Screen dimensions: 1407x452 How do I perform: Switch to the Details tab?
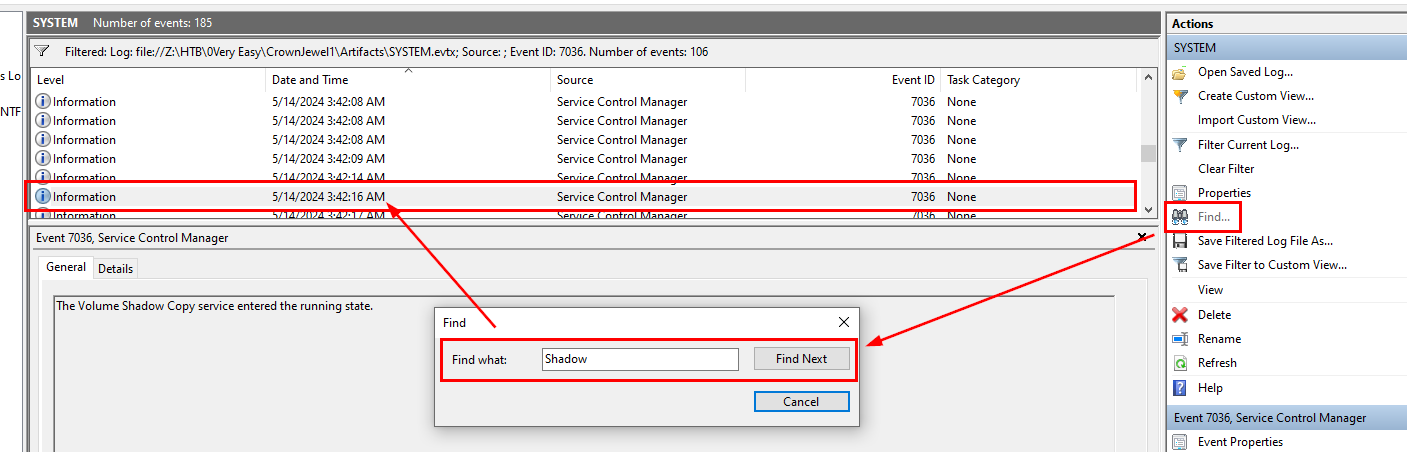click(115, 268)
